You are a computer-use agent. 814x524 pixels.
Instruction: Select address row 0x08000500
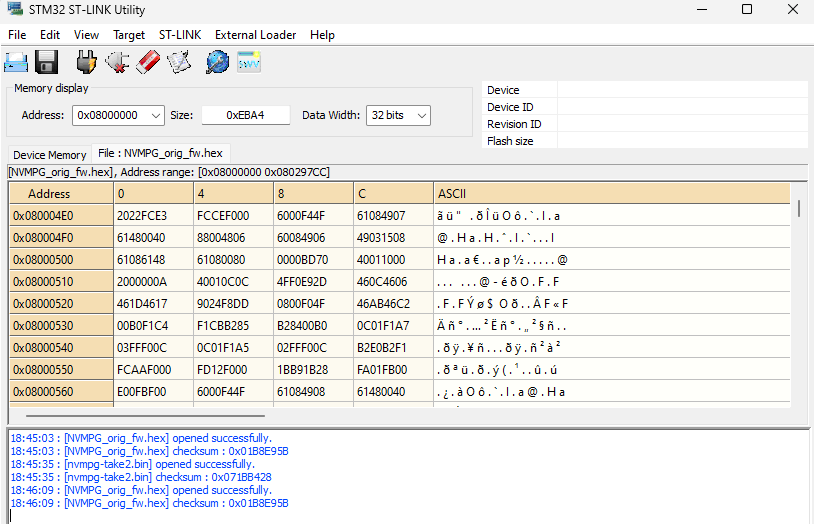pyautogui.click(x=61, y=260)
